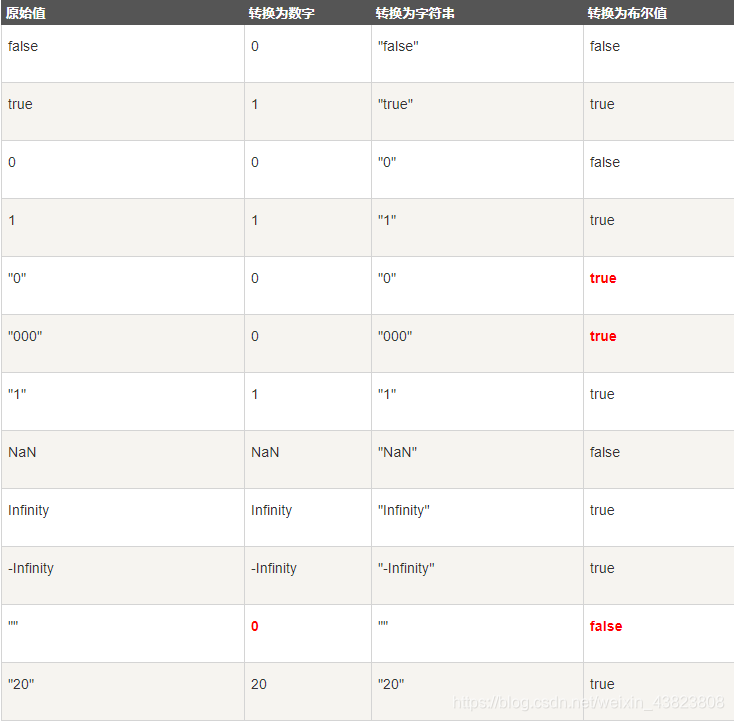Click the "转换为布尔值" column header
The image size is (734, 721).
click(x=627, y=13)
